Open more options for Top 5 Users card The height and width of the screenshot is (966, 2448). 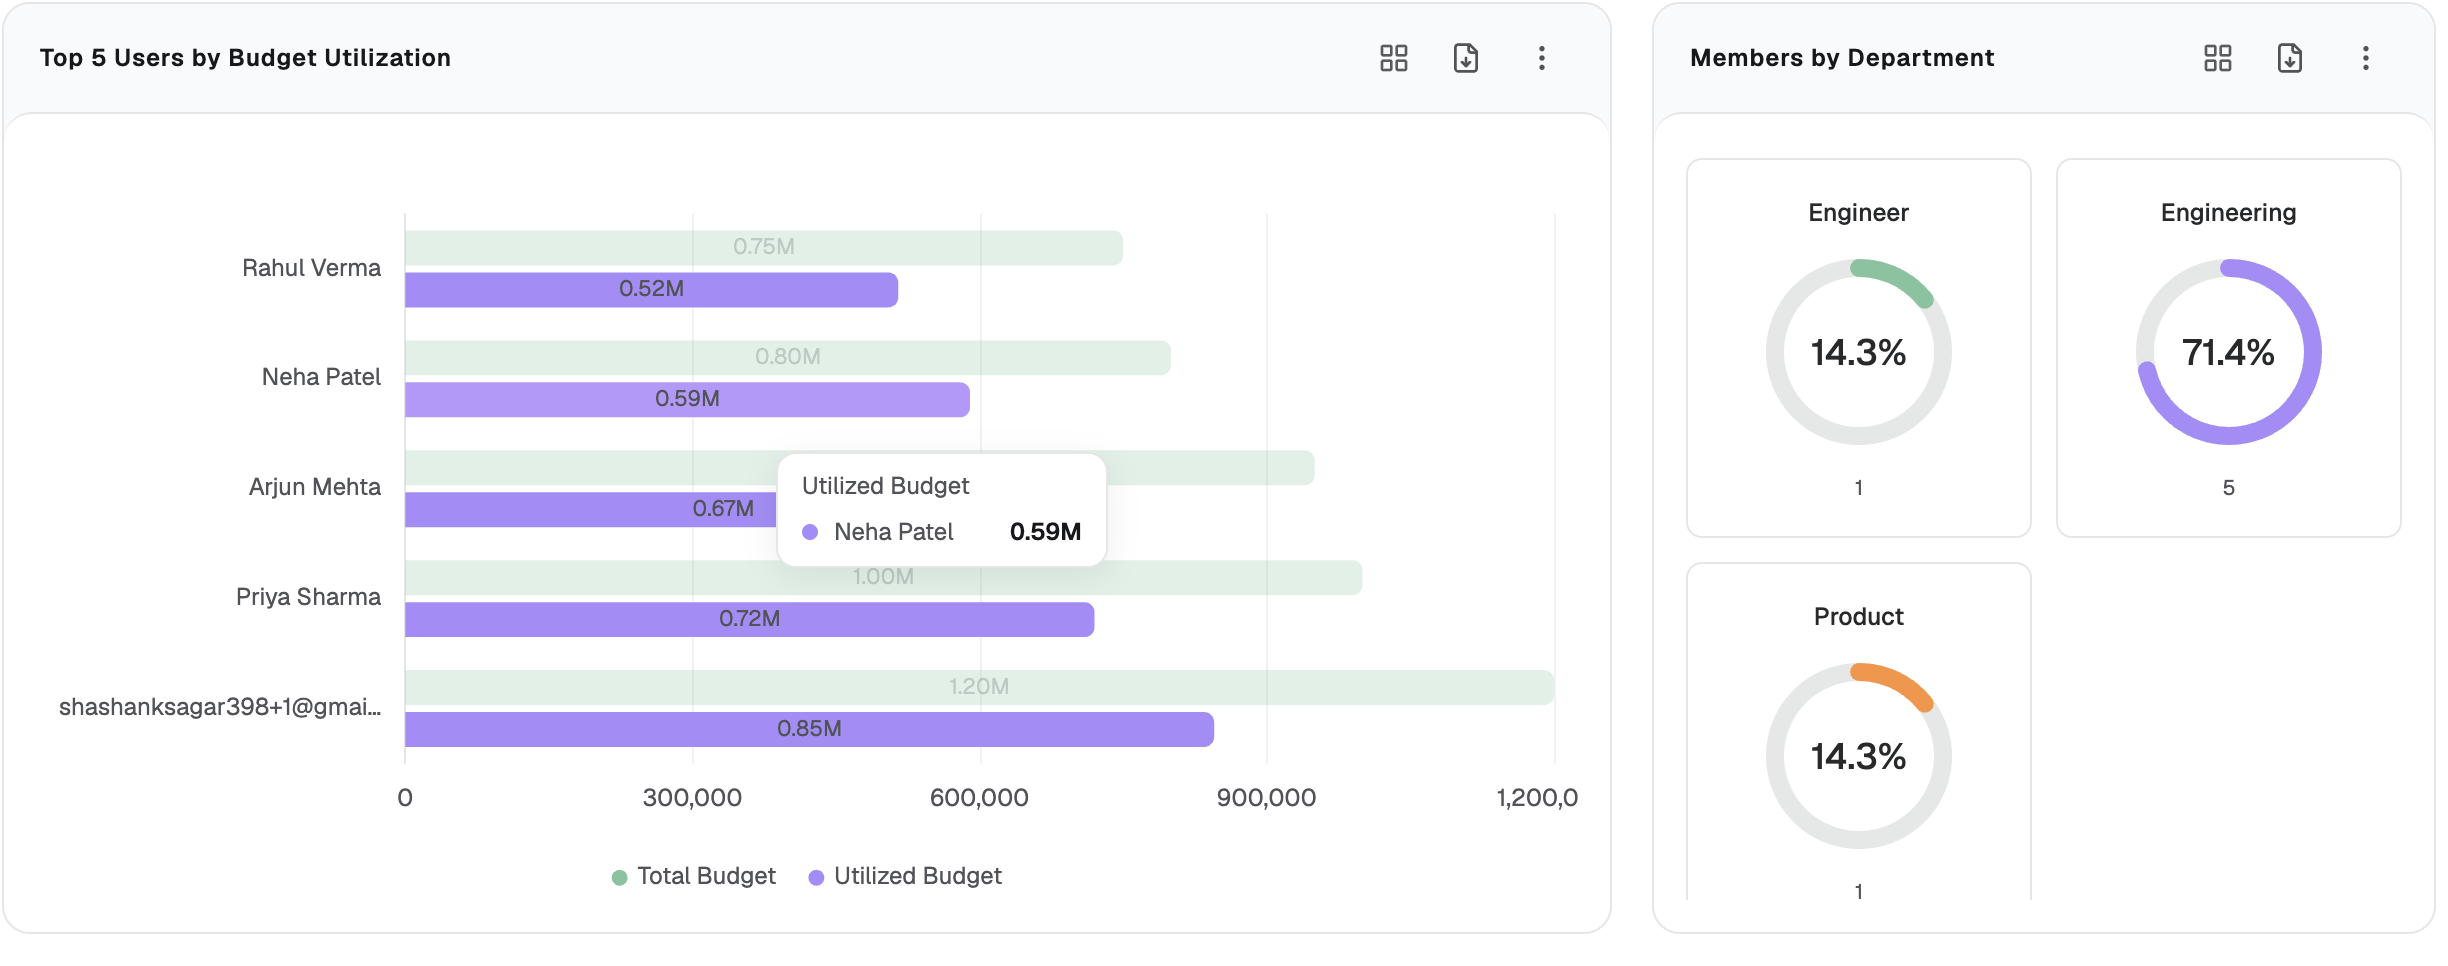(1541, 58)
